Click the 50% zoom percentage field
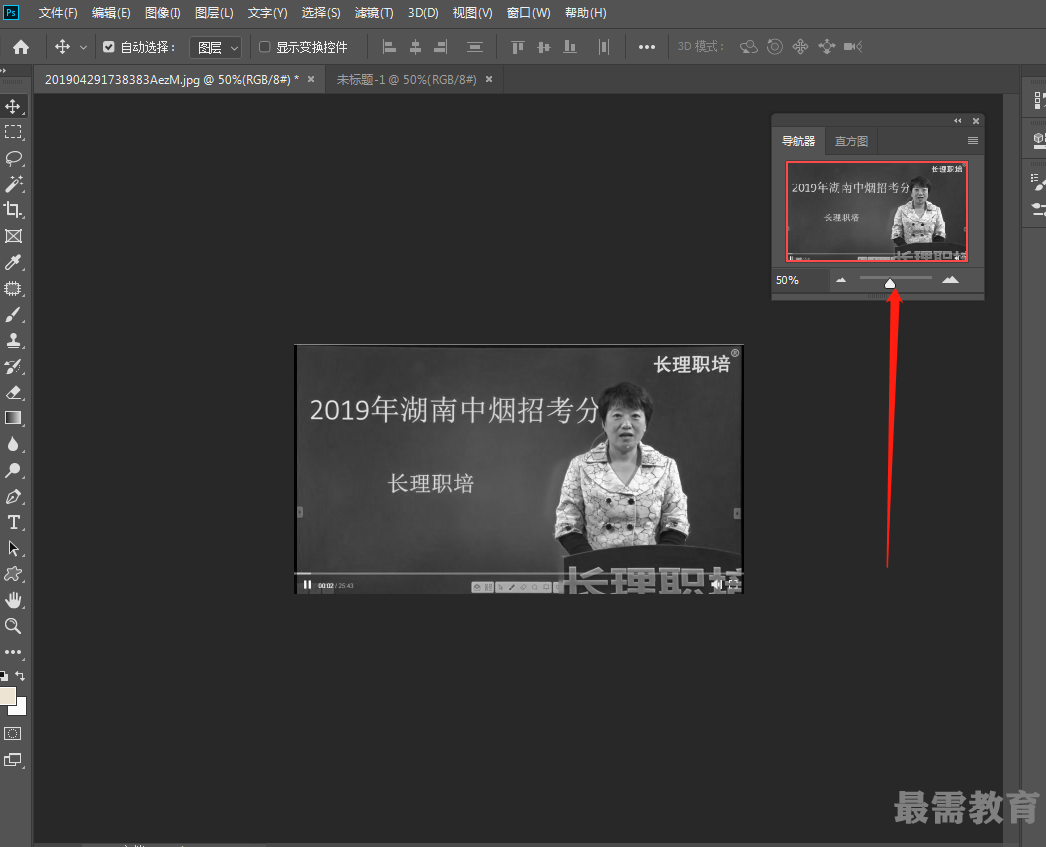Screen dimensions: 1046x847 coord(801,280)
